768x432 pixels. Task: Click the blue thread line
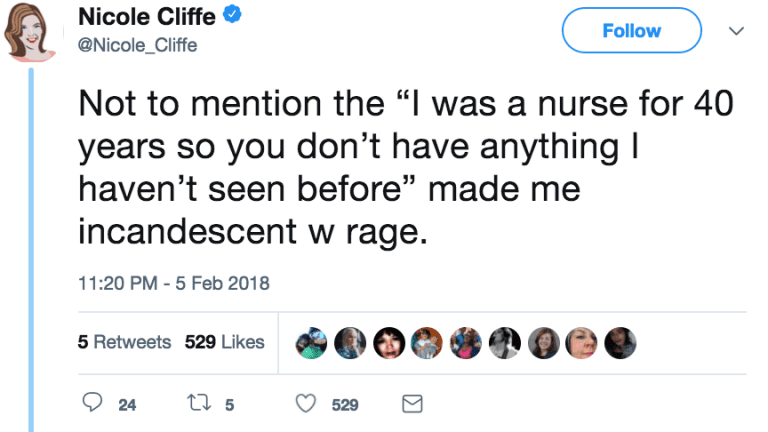point(31,250)
